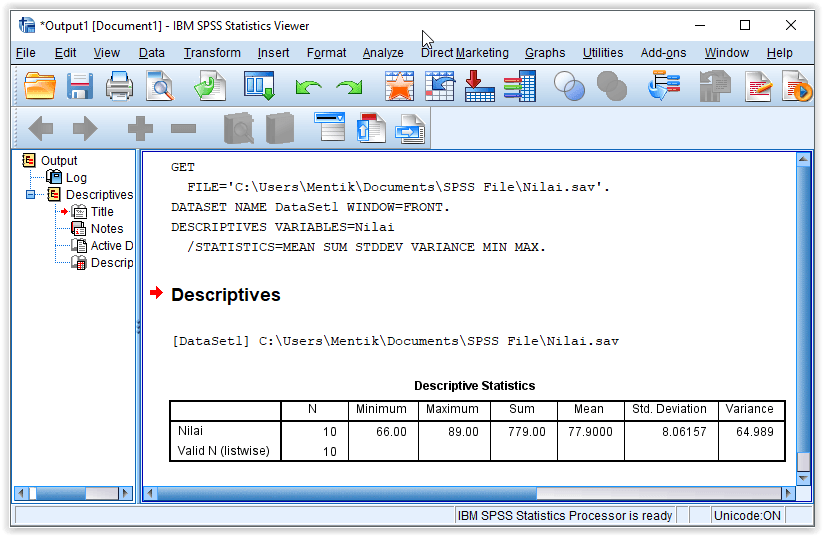Open the Data menu
The width and height of the screenshot is (823, 536).
coord(152,53)
